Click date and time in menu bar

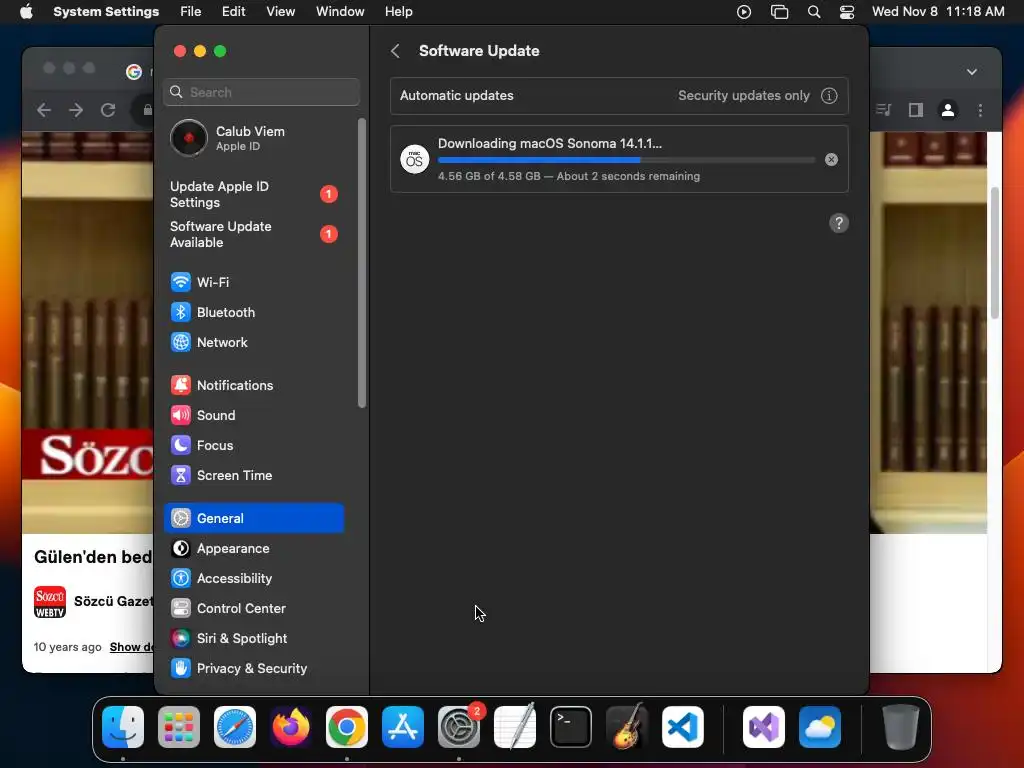click(938, 12)
